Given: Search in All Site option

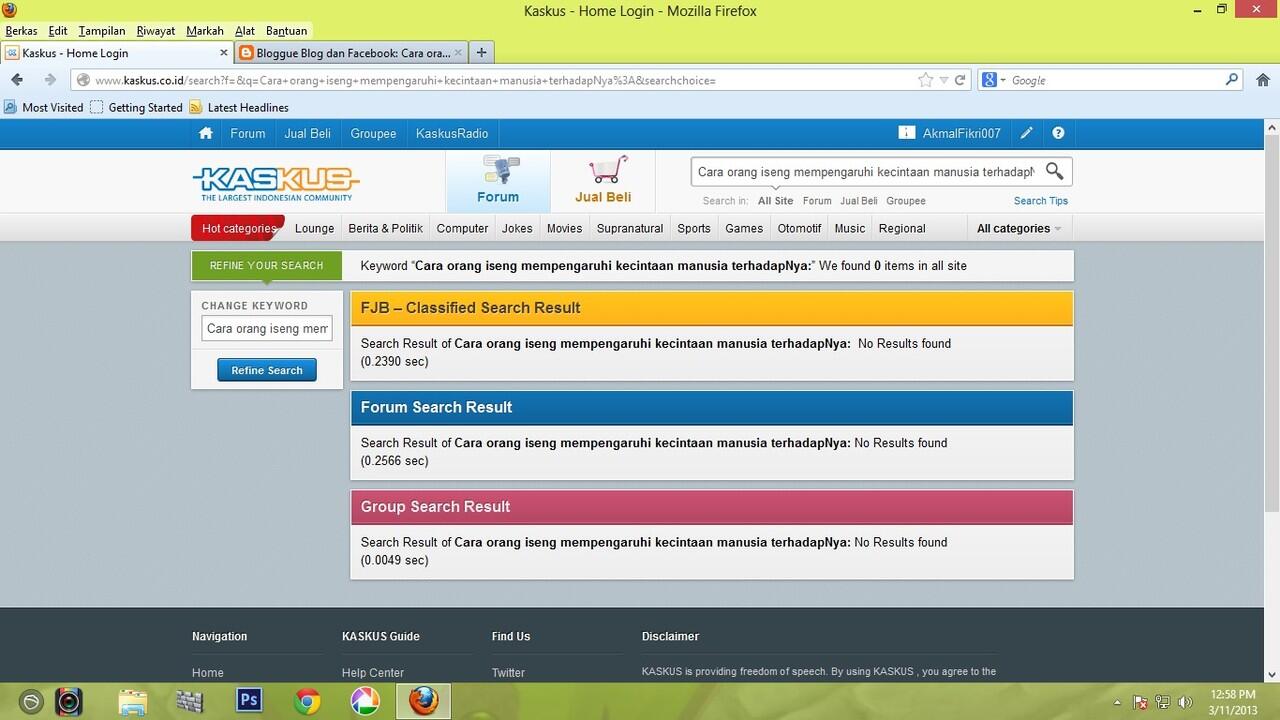Looking at the screenshot, I should click(x=775, y=201).
